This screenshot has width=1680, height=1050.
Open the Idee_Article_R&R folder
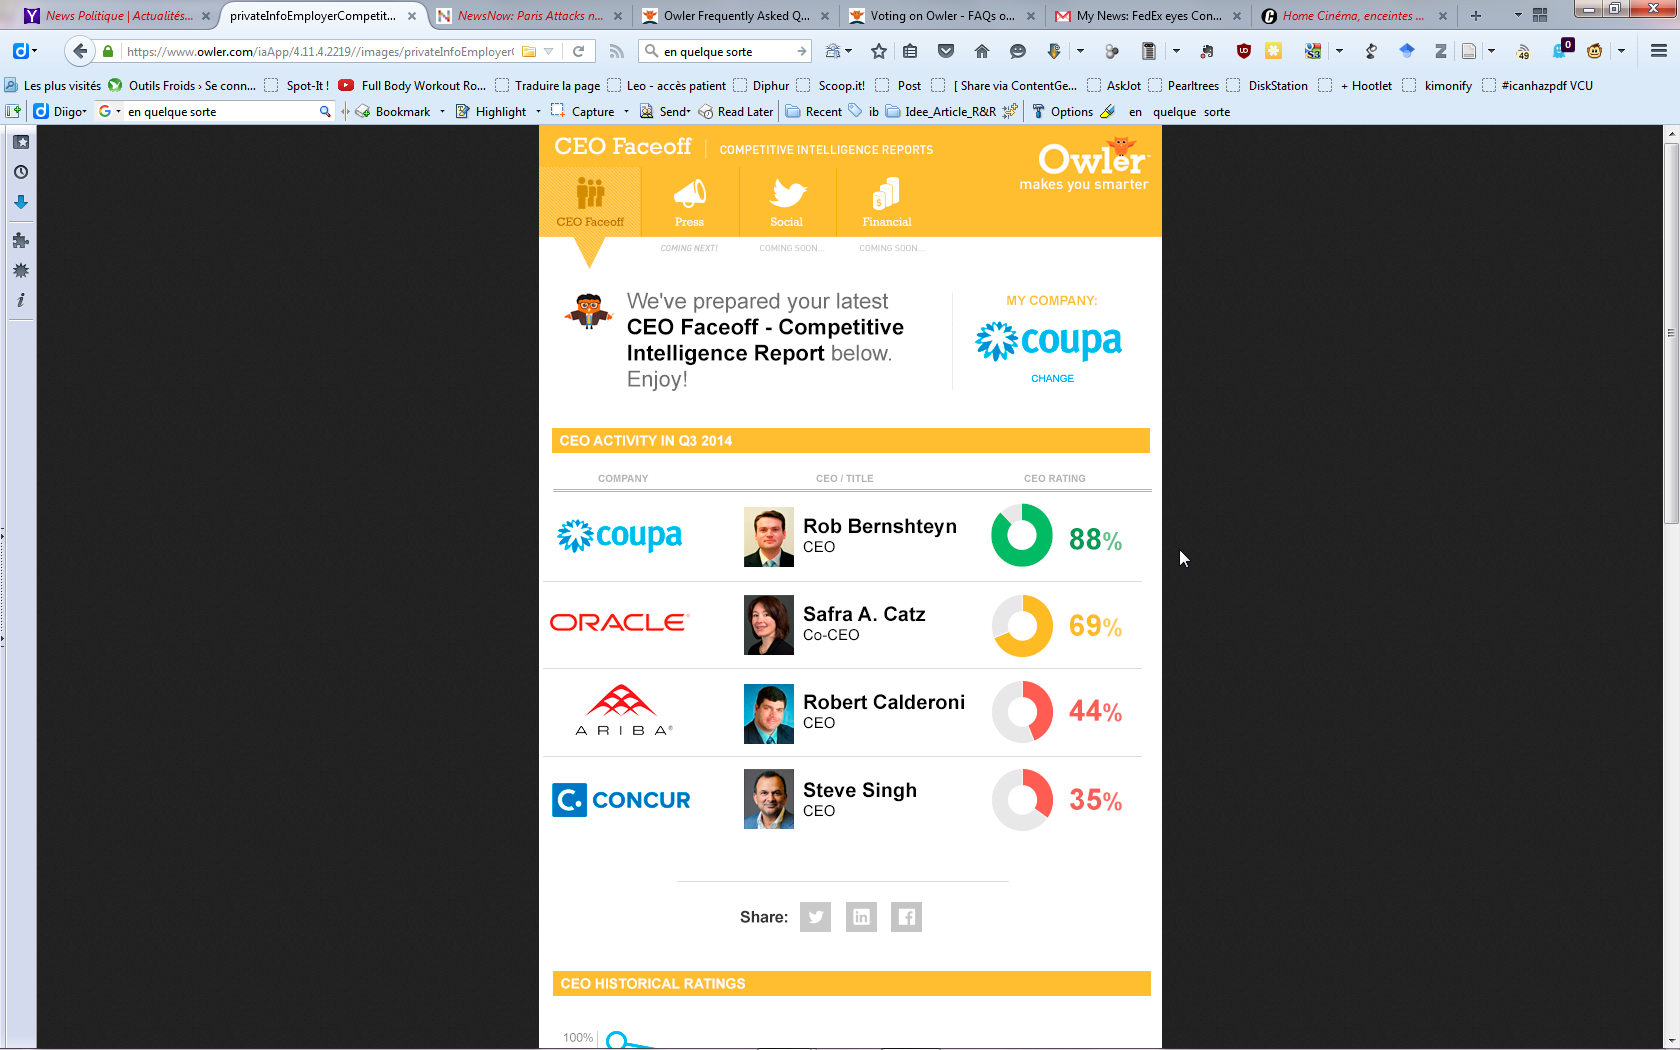(940, 111)
